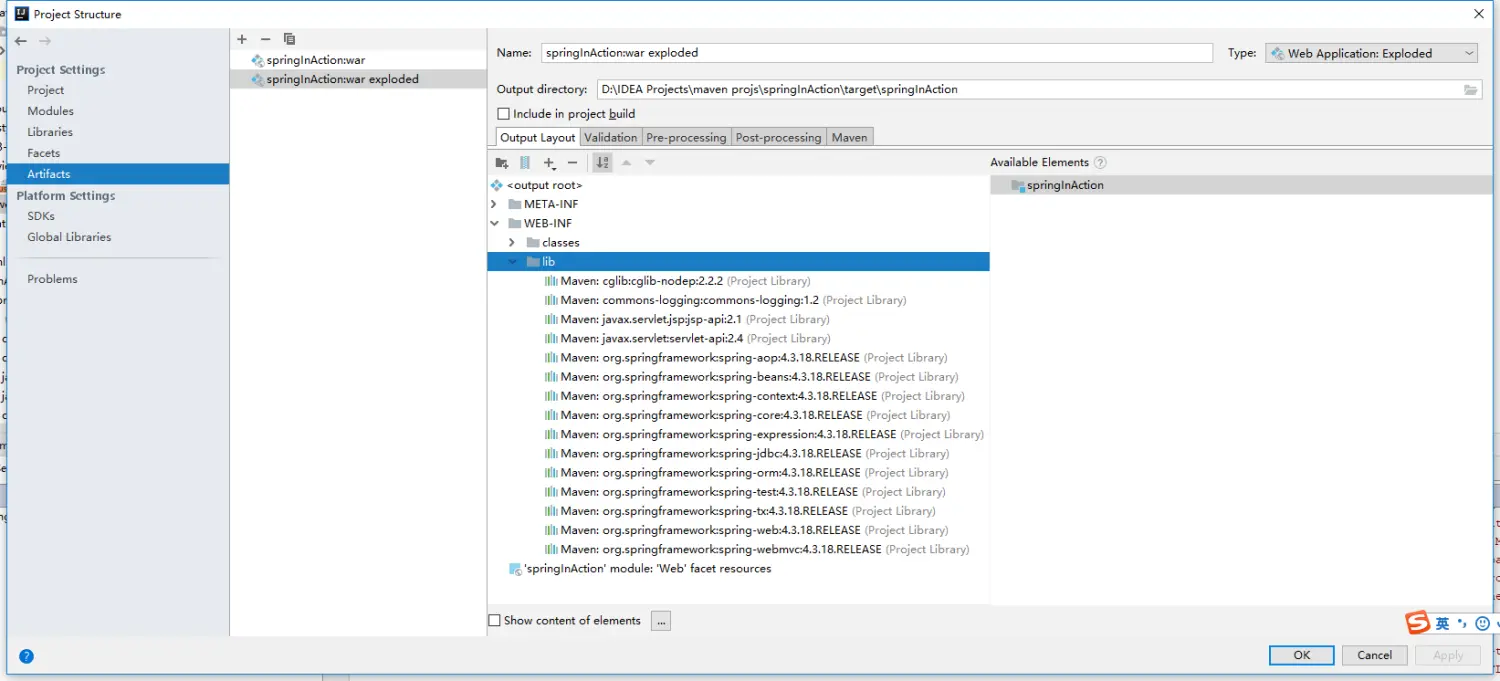The image size is (1500, 681).
Task: Create directory in output layout toolbar
Action: pos(502,162)
